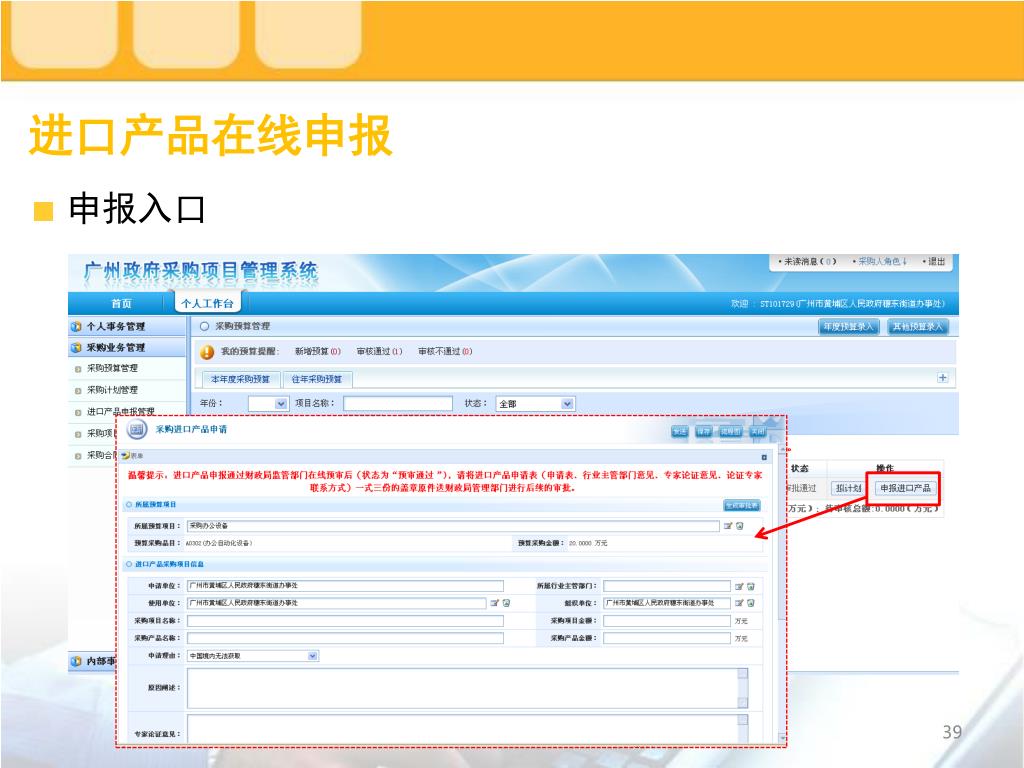
Task: Click the 专家论证意见 text area
Action: click(x=467, y=728)
